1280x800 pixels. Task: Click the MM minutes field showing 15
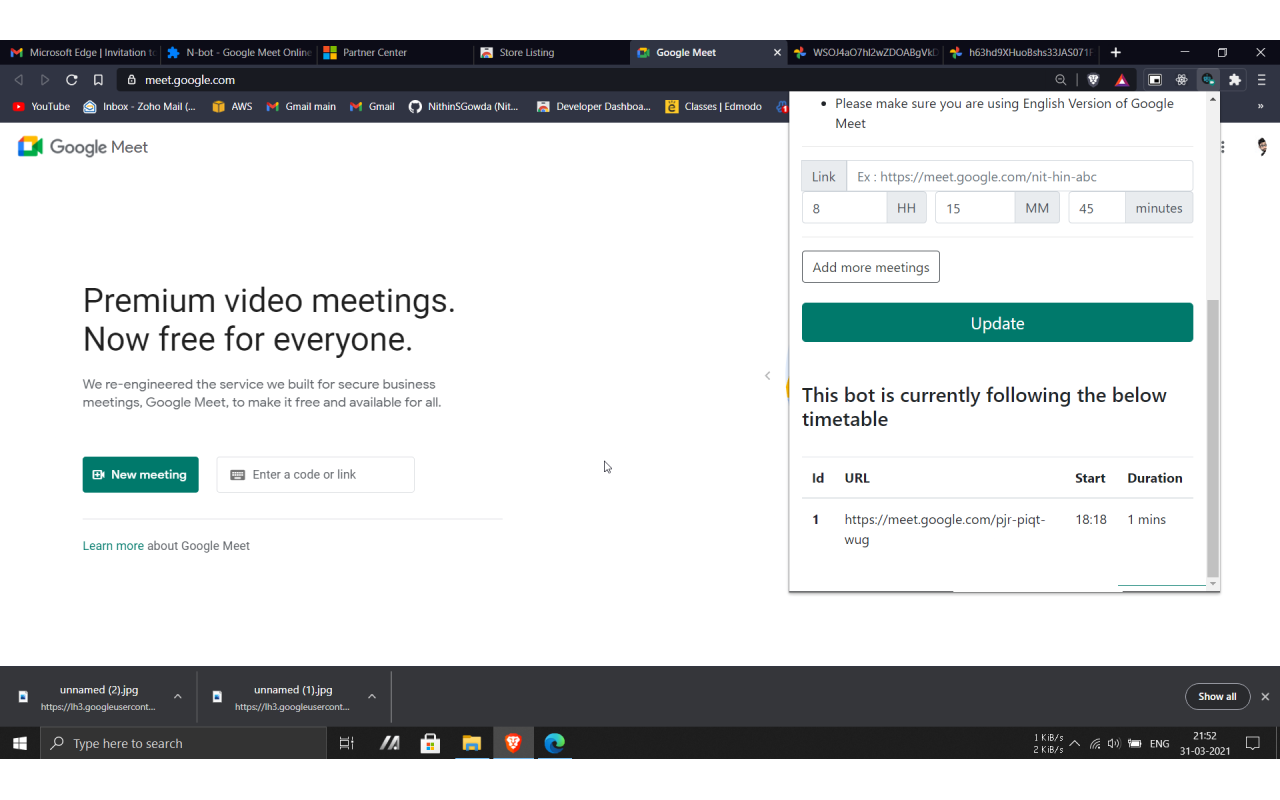coord(975,208)
